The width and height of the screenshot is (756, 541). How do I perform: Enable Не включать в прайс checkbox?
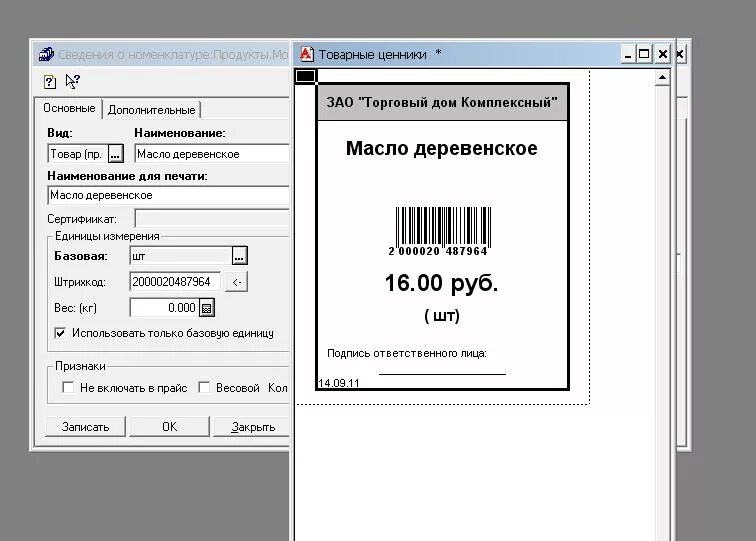[x=68, y=387]
